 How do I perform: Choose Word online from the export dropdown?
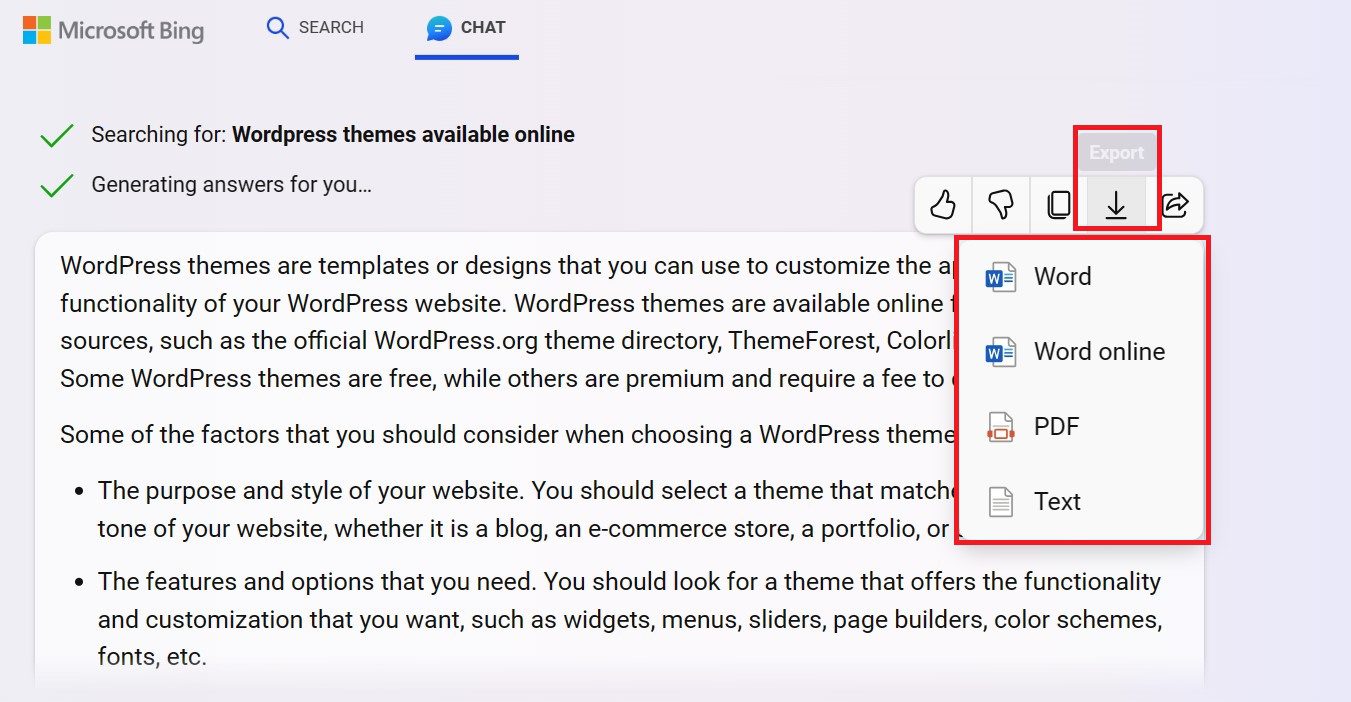pyautogui.click(x=1098, y=351)
